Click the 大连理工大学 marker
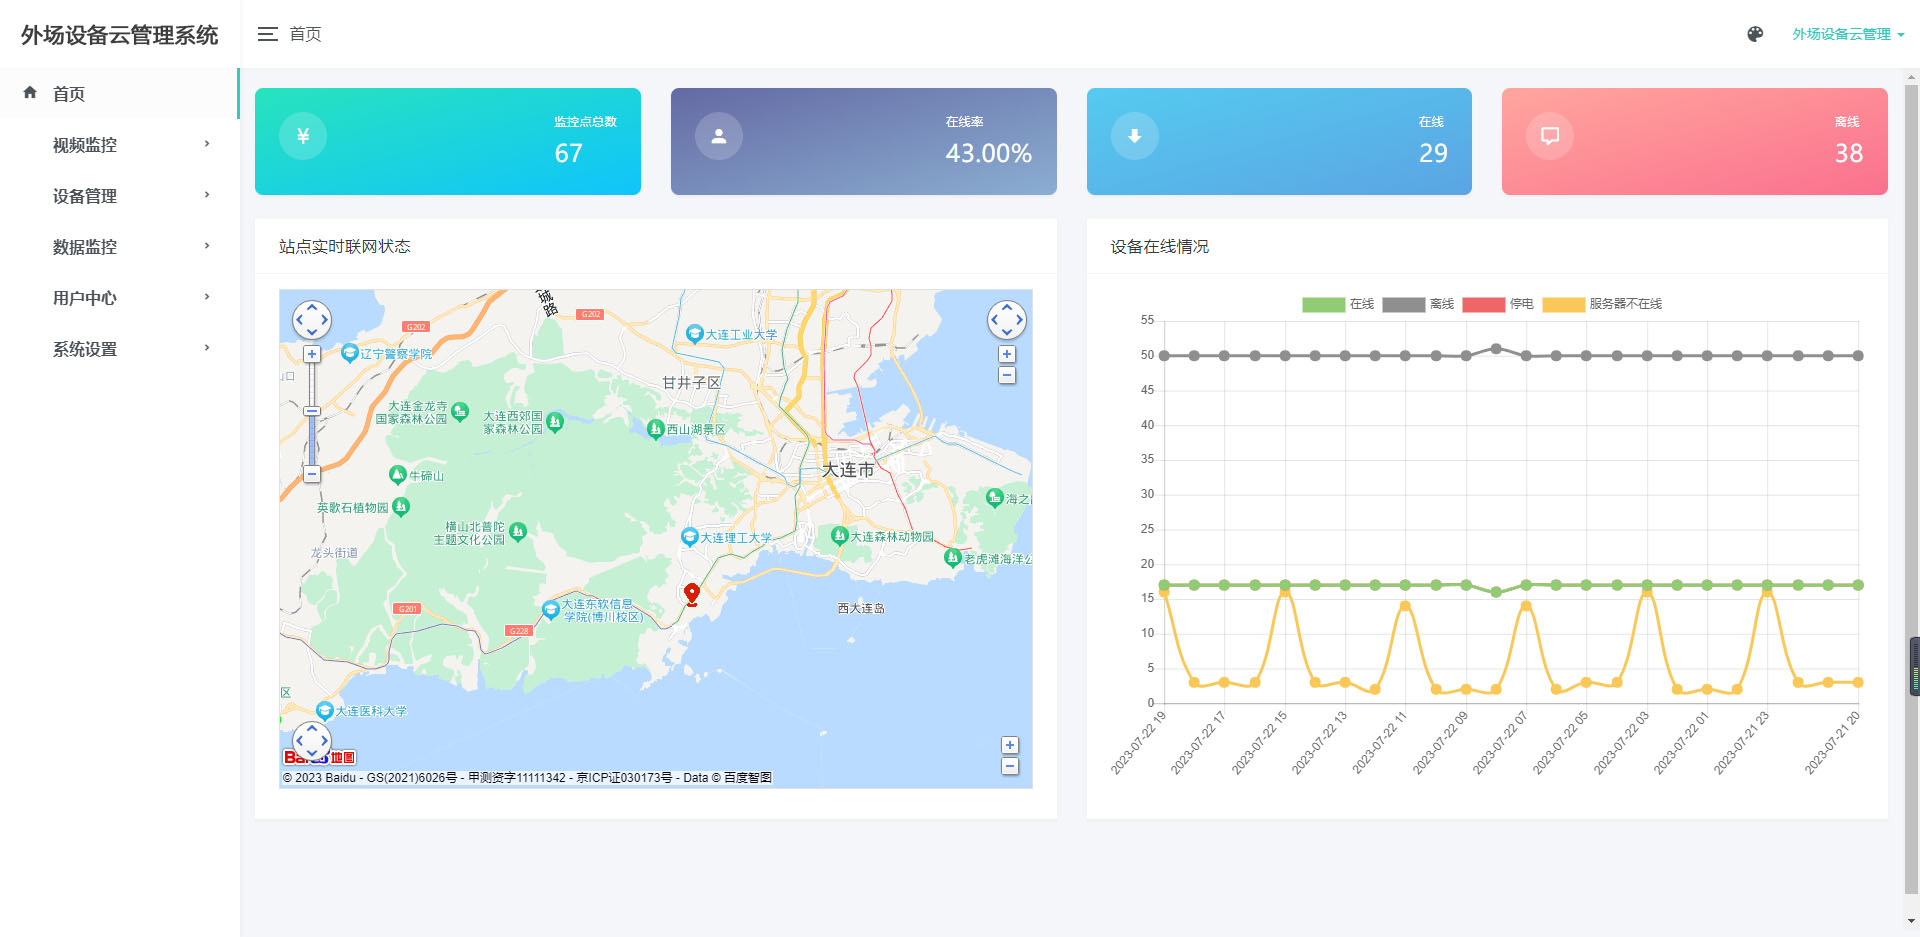The height and width of the screenshot is (937, 1920). [x=689, y=537]
